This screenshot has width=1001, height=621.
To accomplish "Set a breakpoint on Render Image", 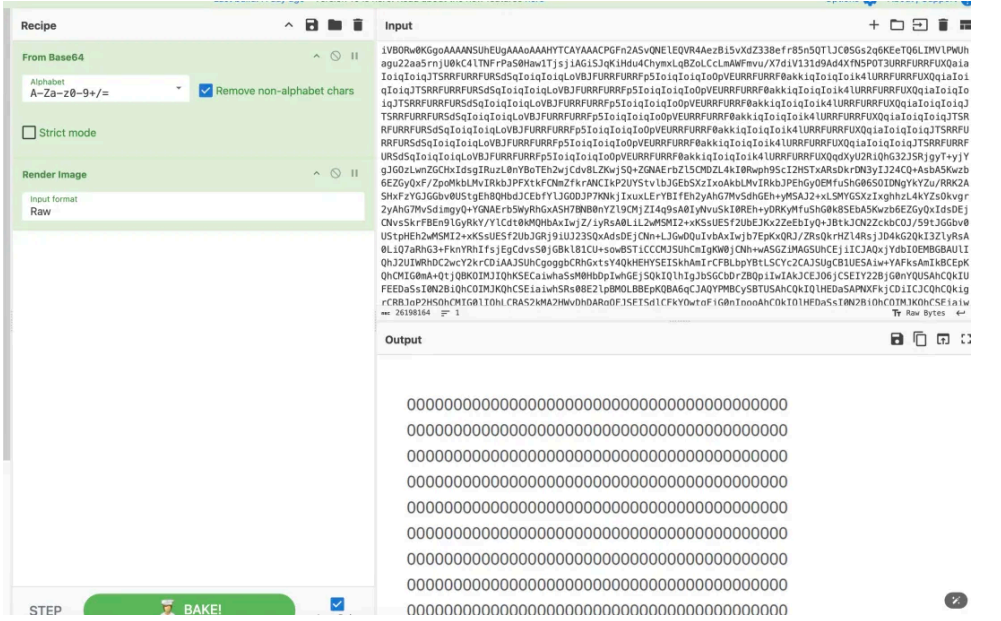I will tap(354, 174).
